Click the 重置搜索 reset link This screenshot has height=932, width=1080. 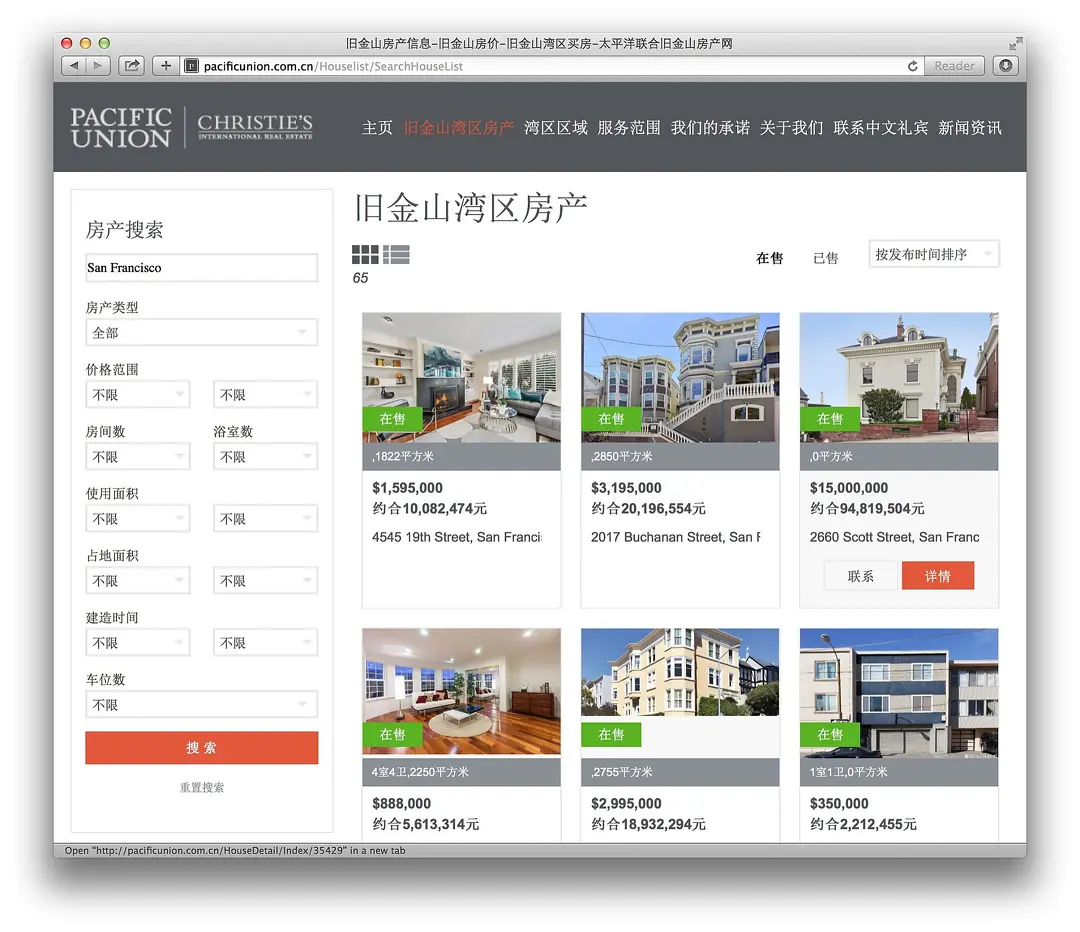202,788
